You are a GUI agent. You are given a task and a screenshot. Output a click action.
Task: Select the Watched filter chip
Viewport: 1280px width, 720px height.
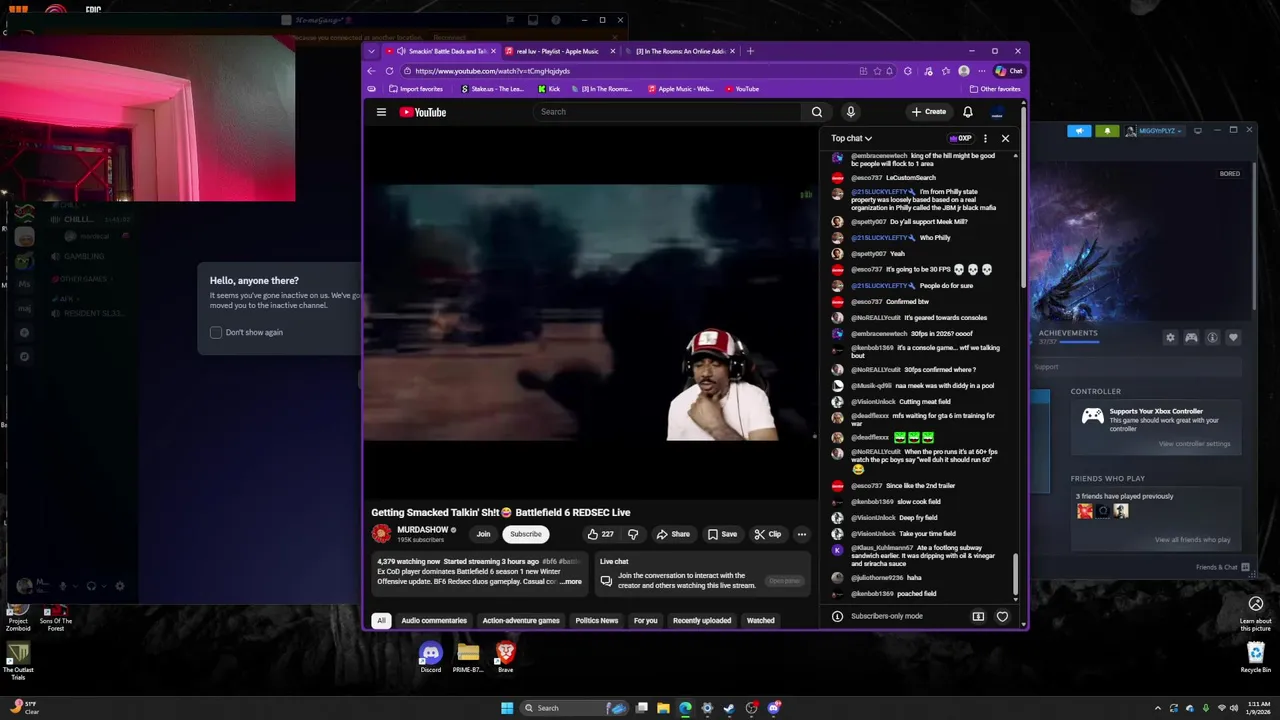click(x=760, y=620)
